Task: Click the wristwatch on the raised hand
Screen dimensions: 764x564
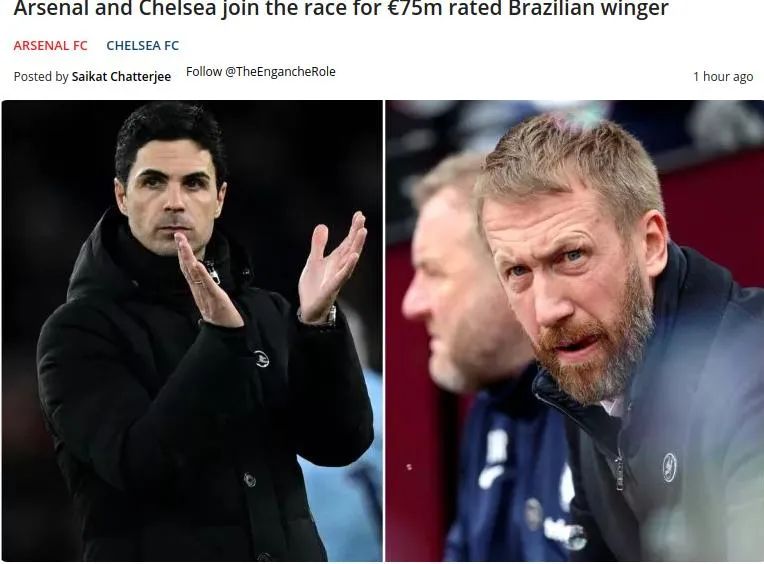Action: point(331,317)
